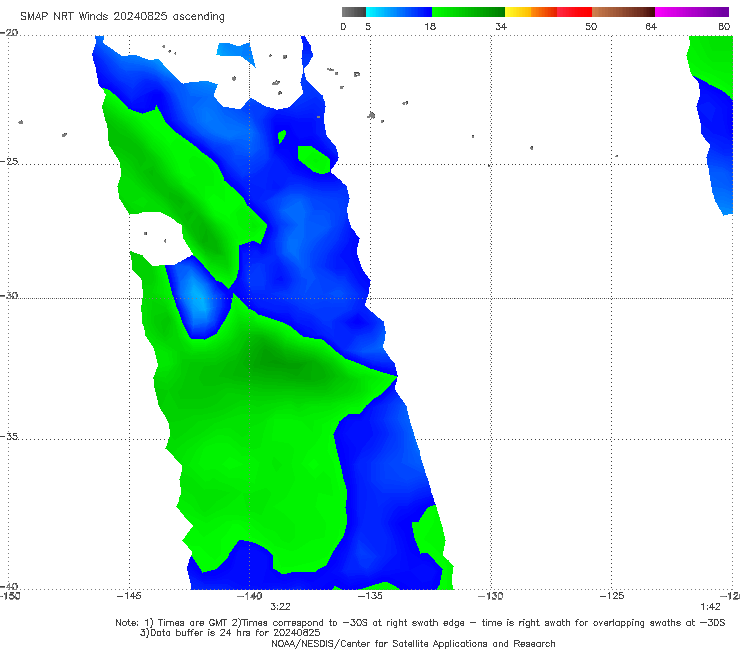Select the cyan-blue segment of the color bar
The height and width of the screenshot is (650, 740).
399,12
